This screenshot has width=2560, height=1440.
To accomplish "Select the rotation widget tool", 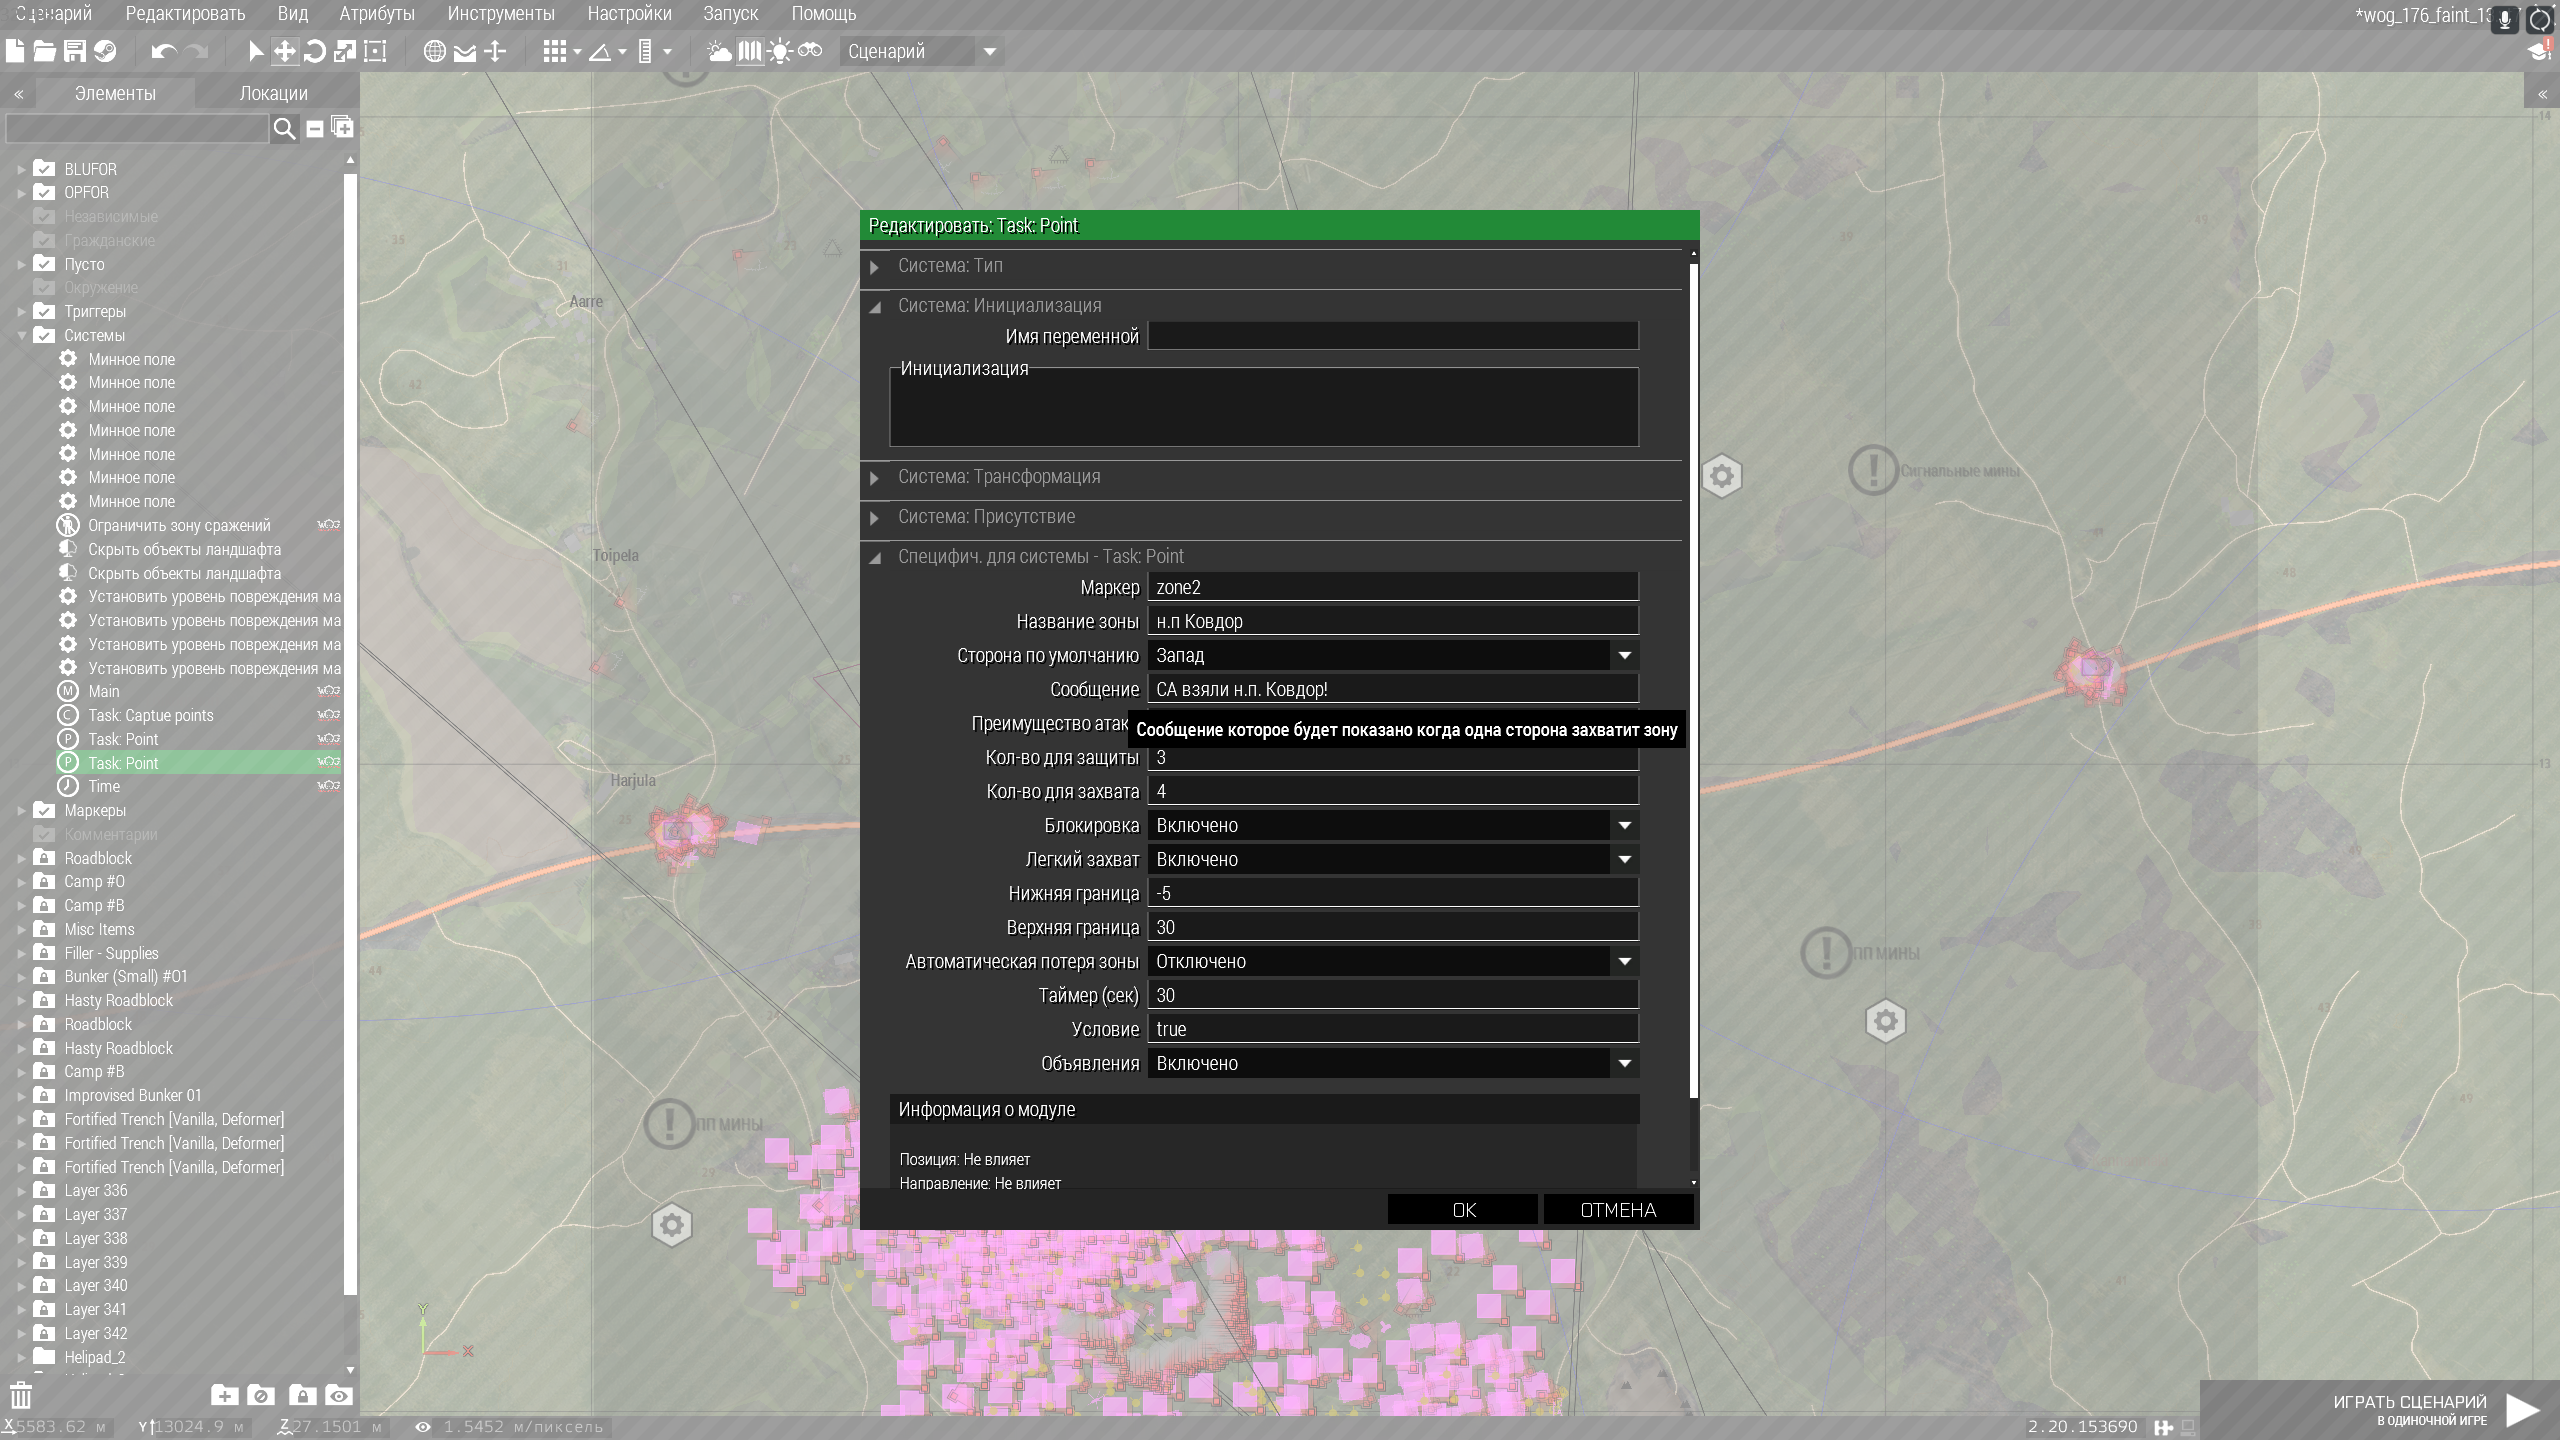I will coord(315,51).
